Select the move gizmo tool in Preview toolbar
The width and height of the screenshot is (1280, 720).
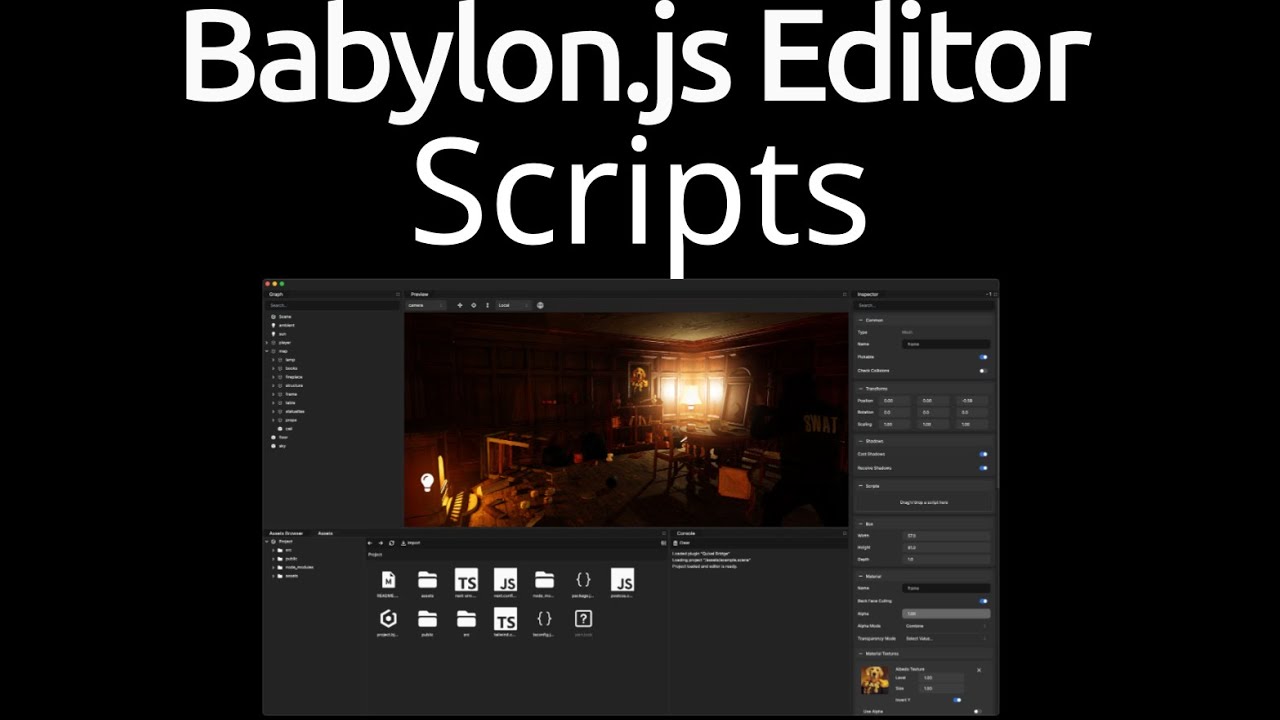tap(460, 305)
